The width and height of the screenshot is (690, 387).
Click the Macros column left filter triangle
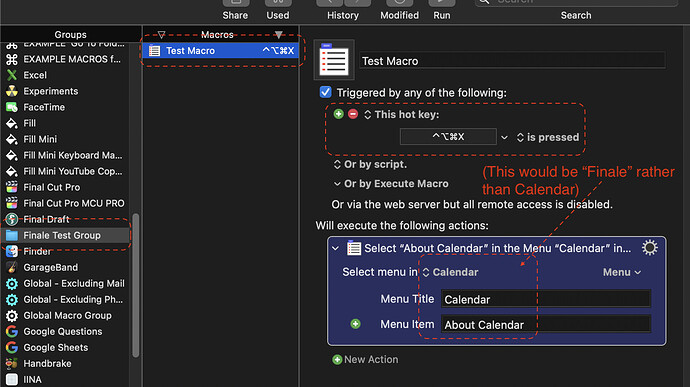(x=161, y=34)
